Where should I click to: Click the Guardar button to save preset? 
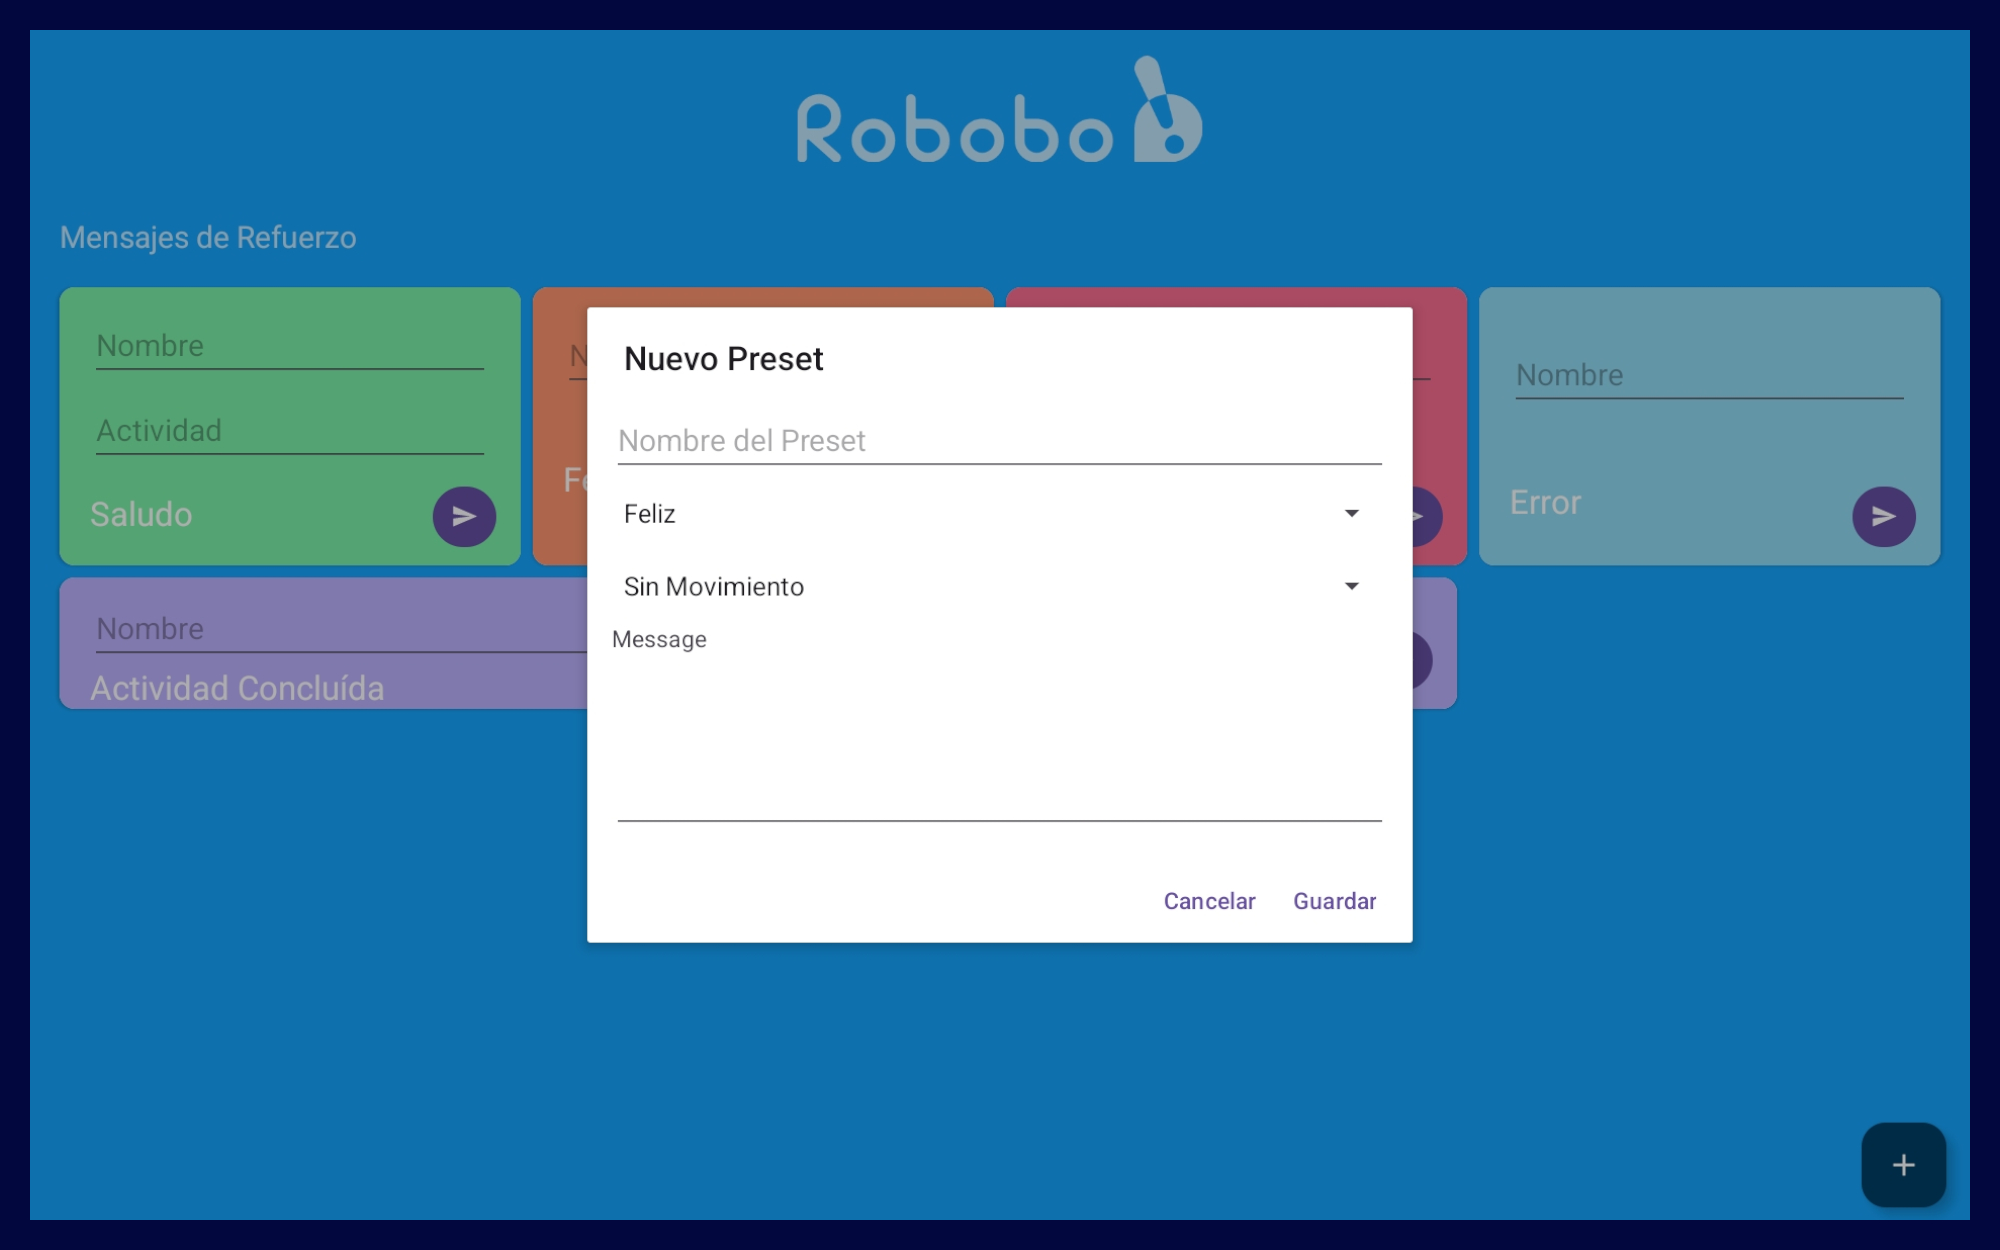pos(1334,901)
